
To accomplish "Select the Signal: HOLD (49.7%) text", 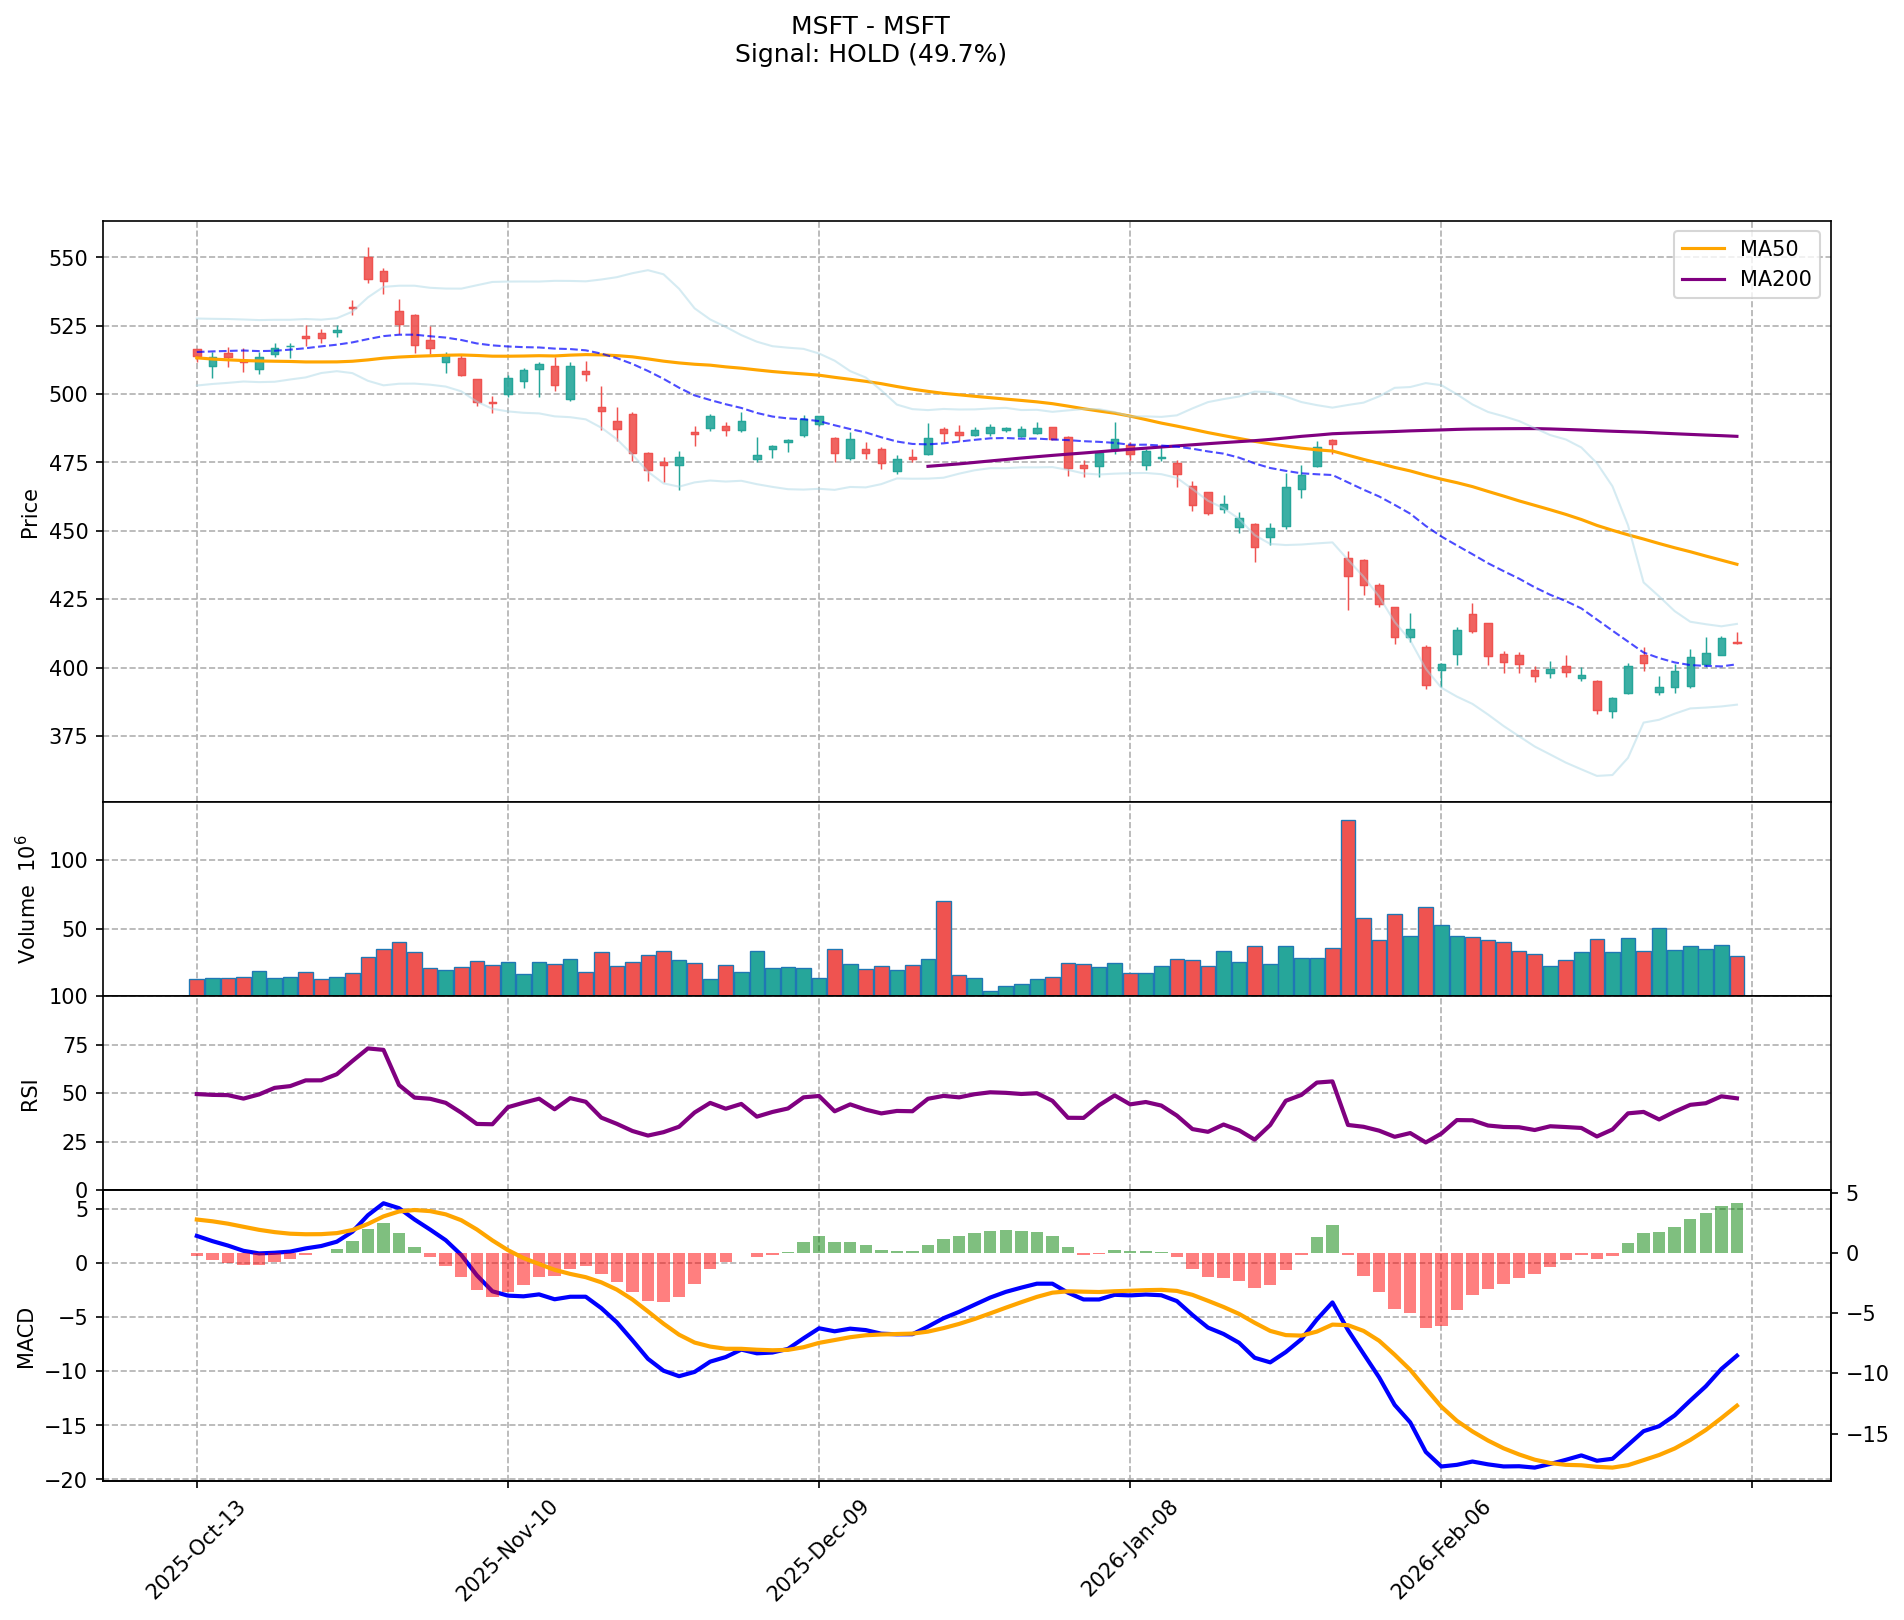I will [870, 54].
